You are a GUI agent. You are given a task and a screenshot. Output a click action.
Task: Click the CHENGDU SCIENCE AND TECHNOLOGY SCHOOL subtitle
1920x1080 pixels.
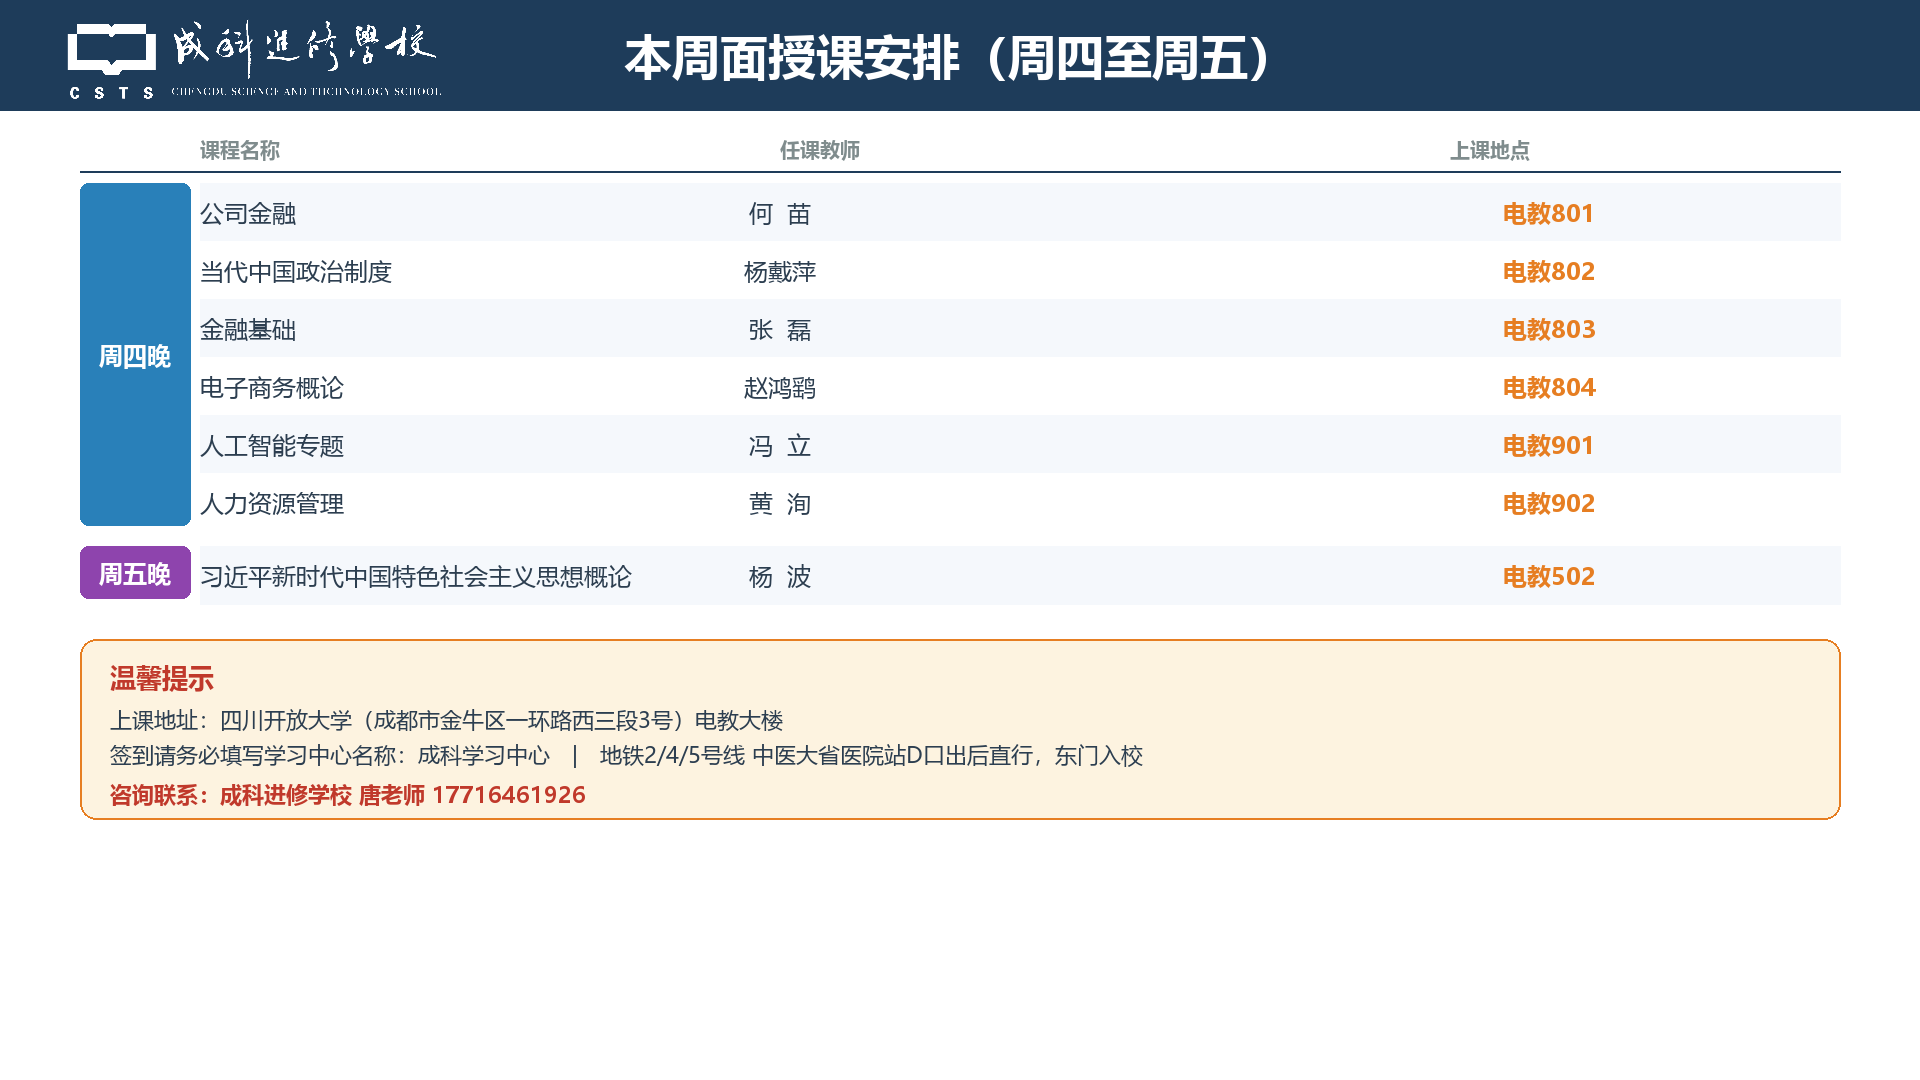pos(306,91)
